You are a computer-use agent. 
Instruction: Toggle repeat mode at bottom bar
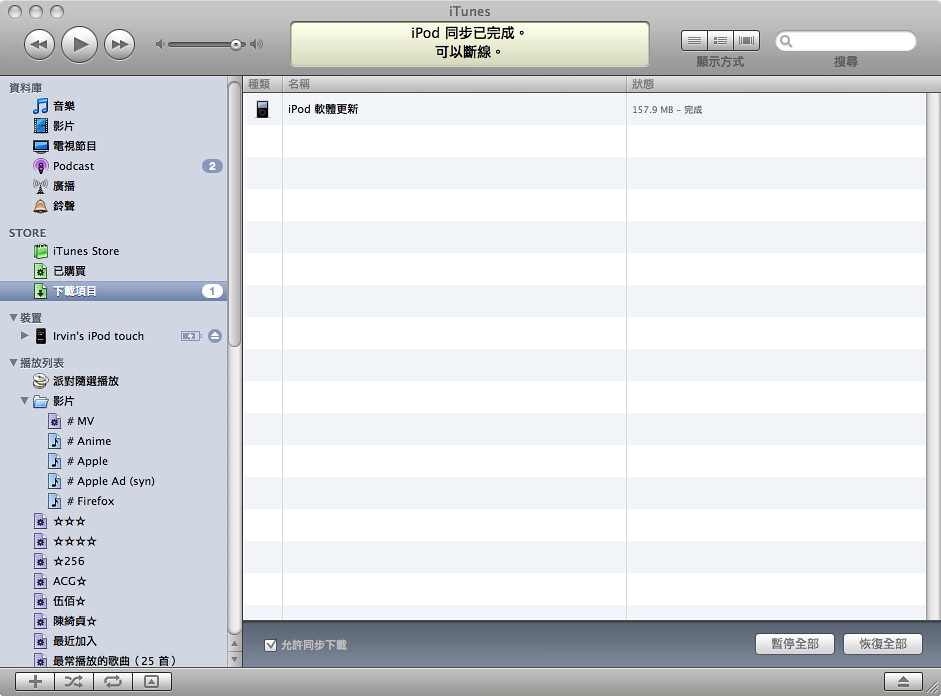click(112, 681)
